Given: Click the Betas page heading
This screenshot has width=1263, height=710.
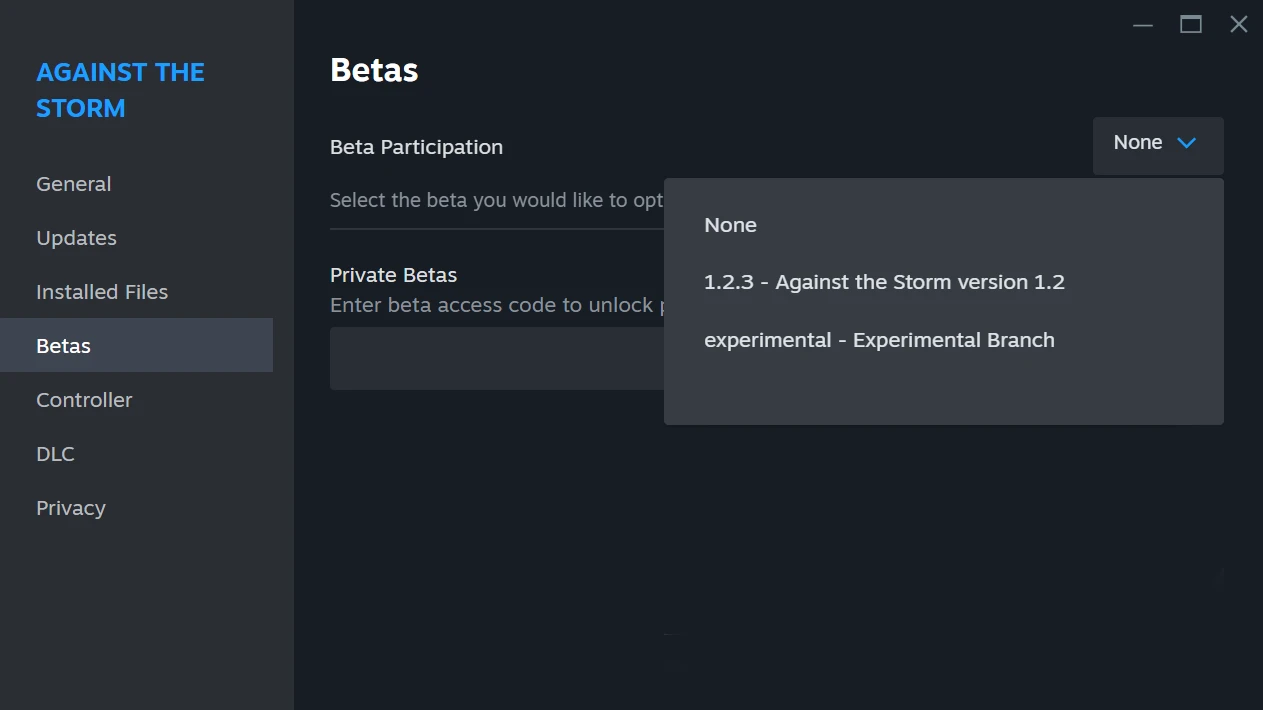Looking at the screenshot, I should tap(374, 70).
